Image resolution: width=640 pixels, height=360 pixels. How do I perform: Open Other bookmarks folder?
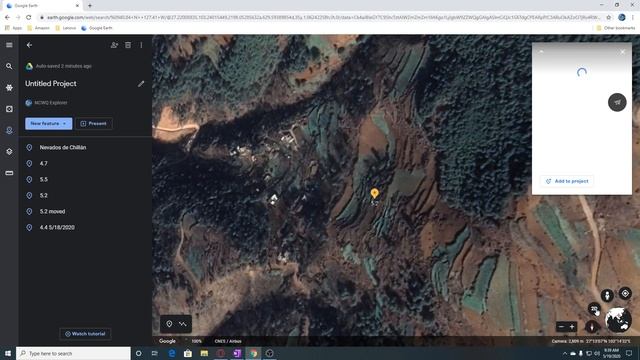[616, 28]
